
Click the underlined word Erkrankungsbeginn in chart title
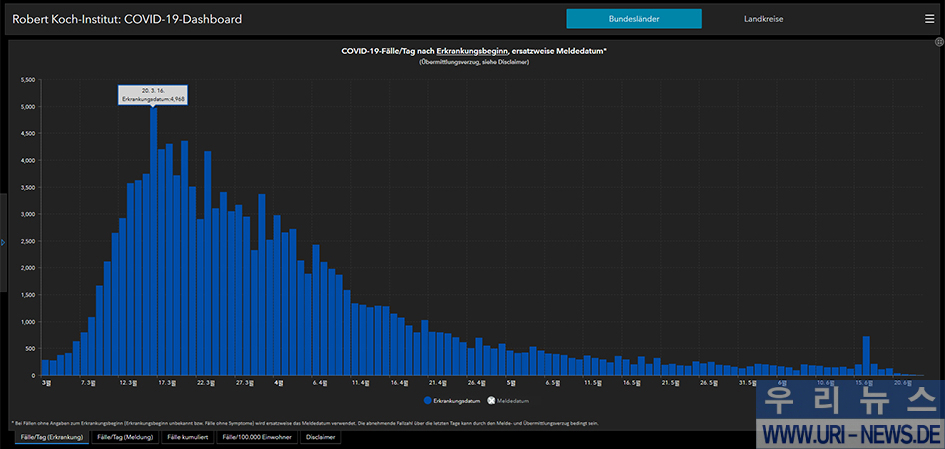(472, 51)
